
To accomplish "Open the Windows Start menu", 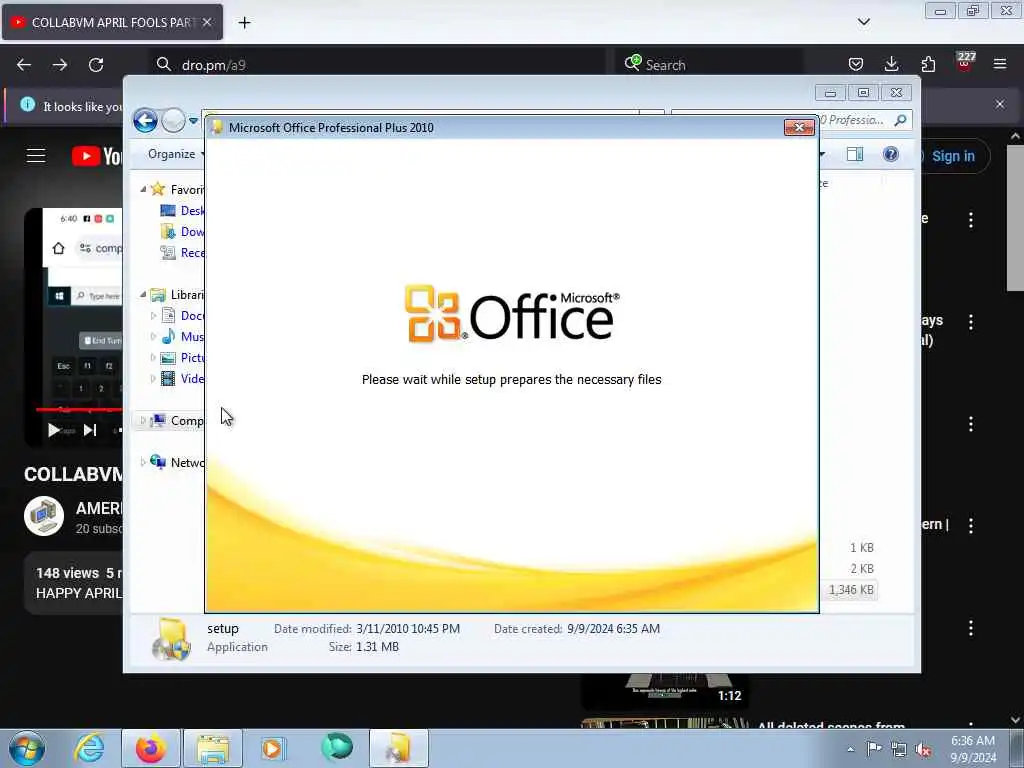I will (27, 748).
